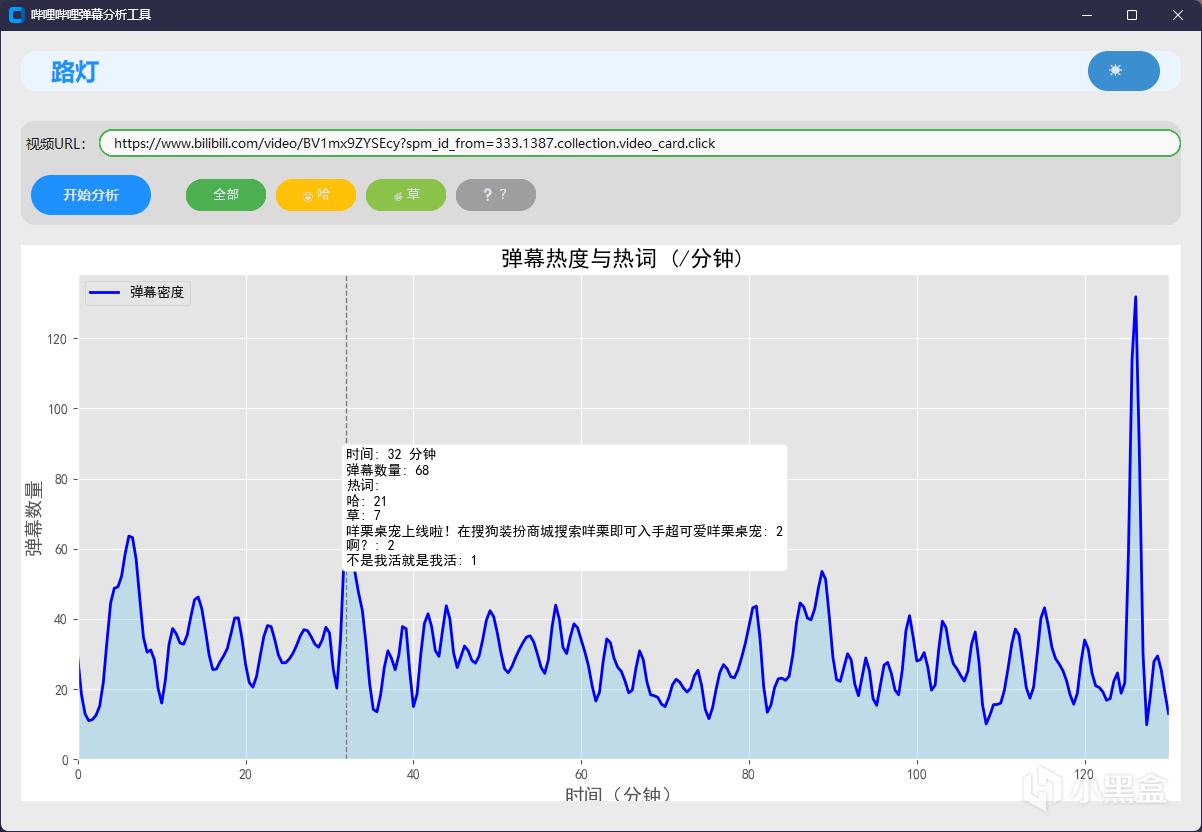
Task: Click the tooltip line 时间: 32 分钟
Action: 391,454
